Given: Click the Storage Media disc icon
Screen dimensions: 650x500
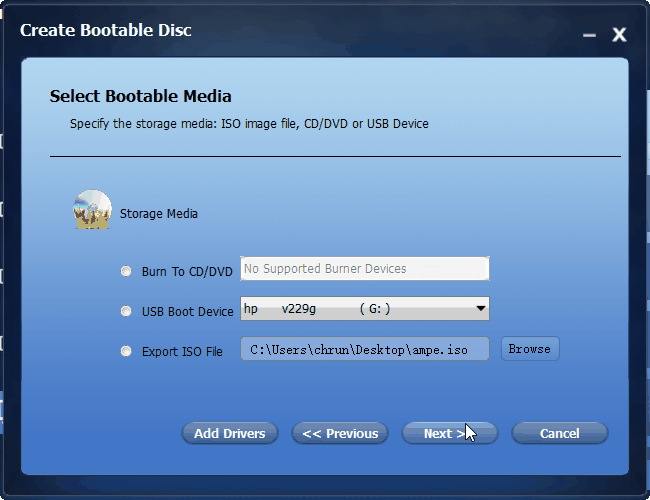Looking at the screenshot, I should tap(92, 209).
